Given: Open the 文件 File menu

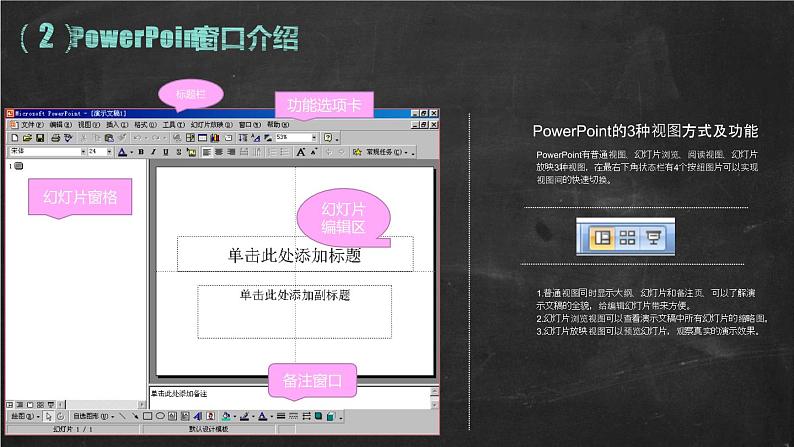Looking at the screenshot, I should tap(32, 125).
